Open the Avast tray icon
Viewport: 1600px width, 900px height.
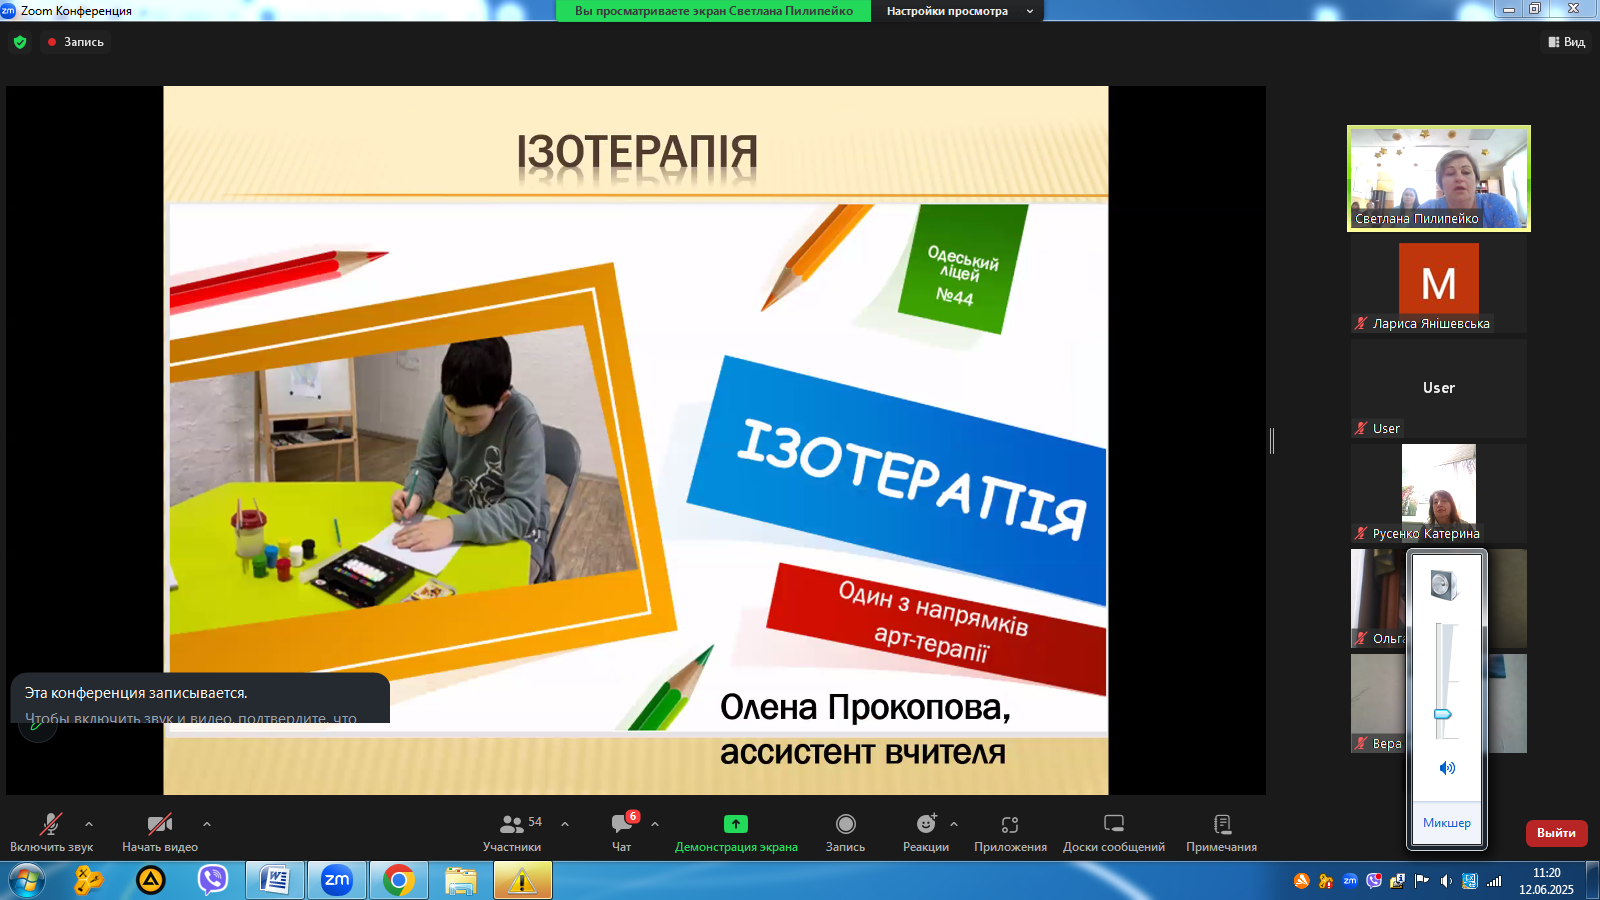[x=1302, y=881]
